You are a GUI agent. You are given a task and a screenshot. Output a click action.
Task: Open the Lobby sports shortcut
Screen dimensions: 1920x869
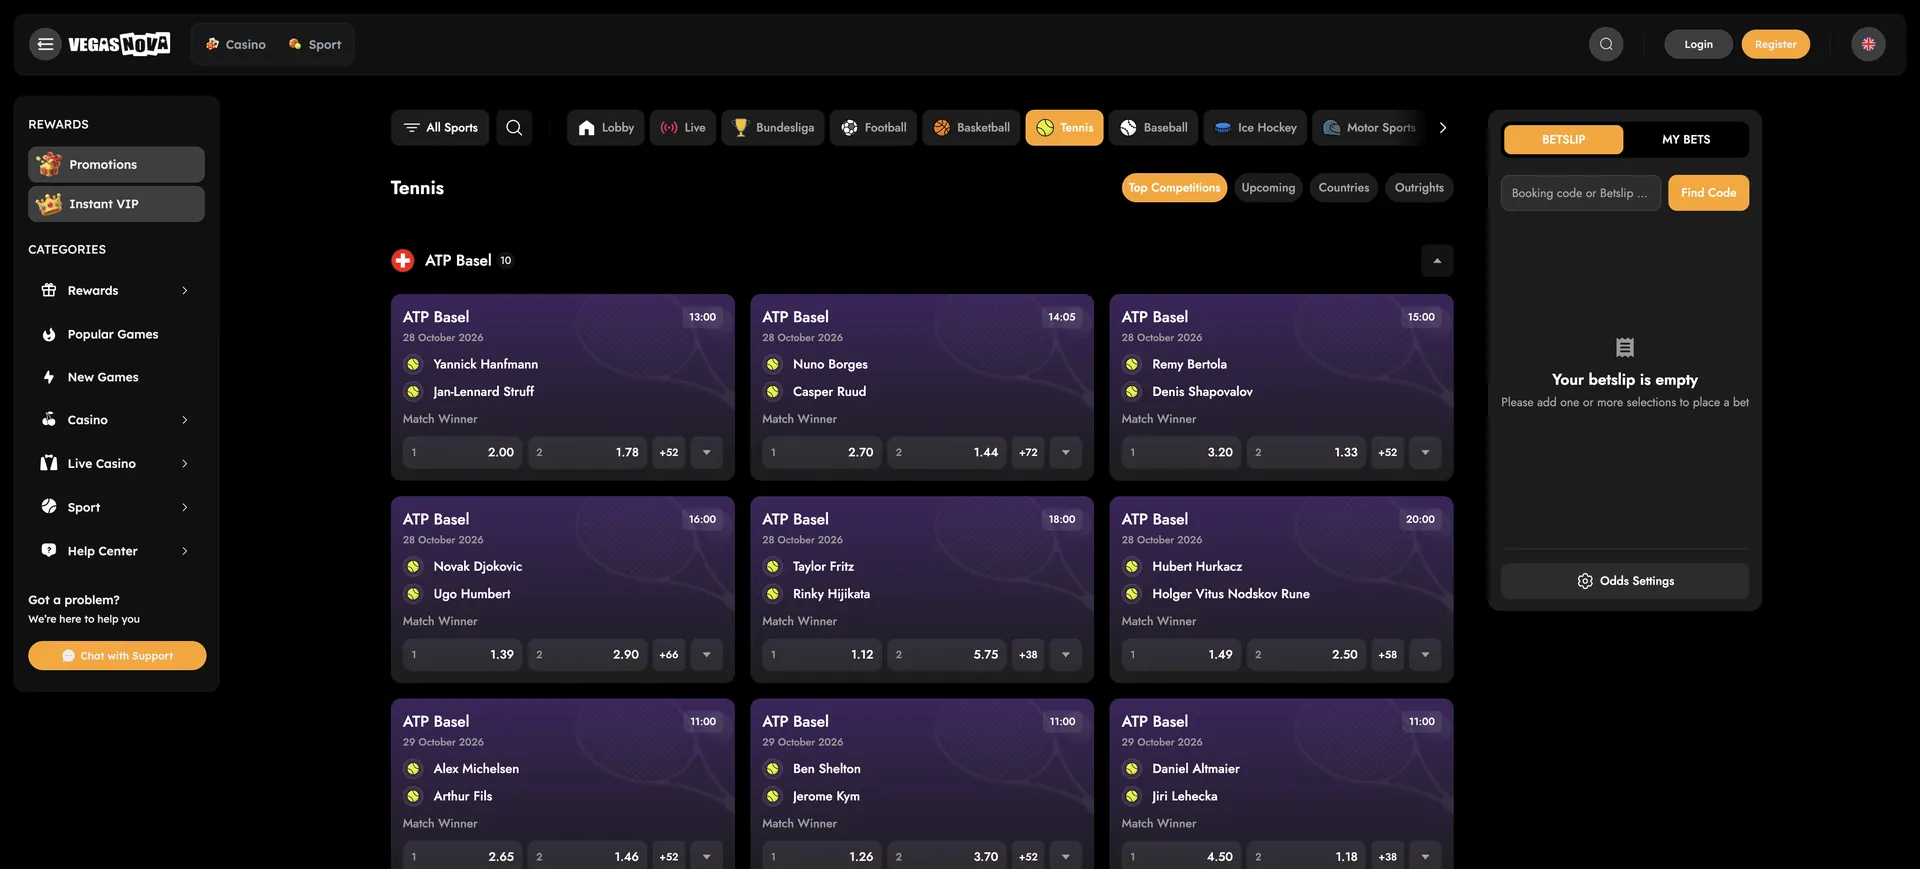pos(606,128)
